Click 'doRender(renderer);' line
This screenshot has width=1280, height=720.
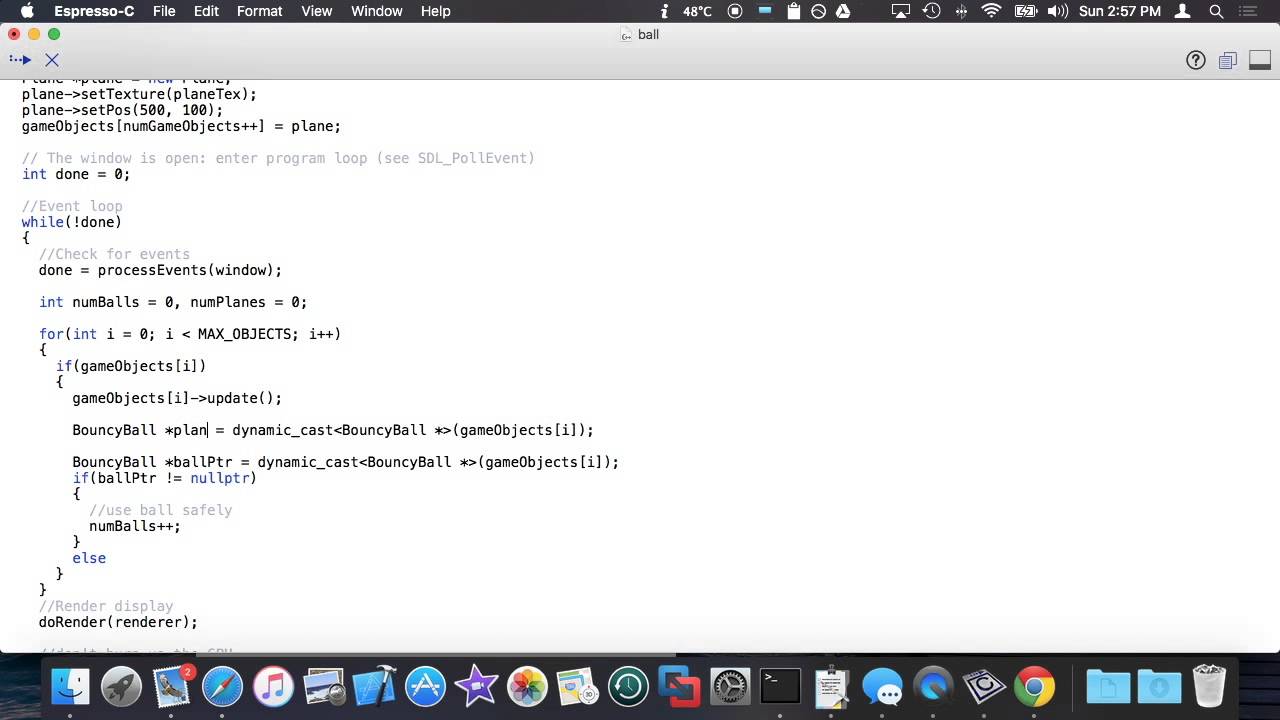[118, 622]
